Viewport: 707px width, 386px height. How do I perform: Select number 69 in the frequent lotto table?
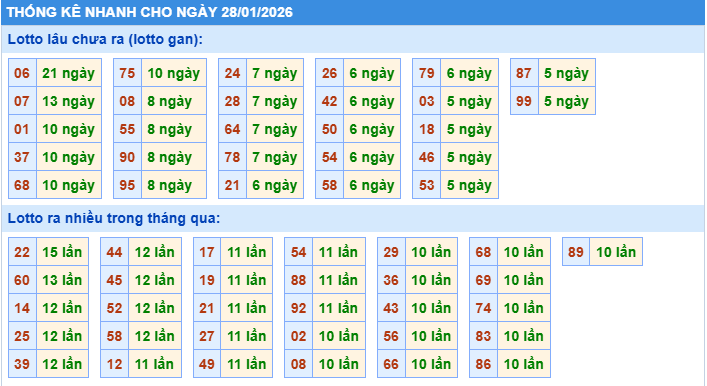483,280
